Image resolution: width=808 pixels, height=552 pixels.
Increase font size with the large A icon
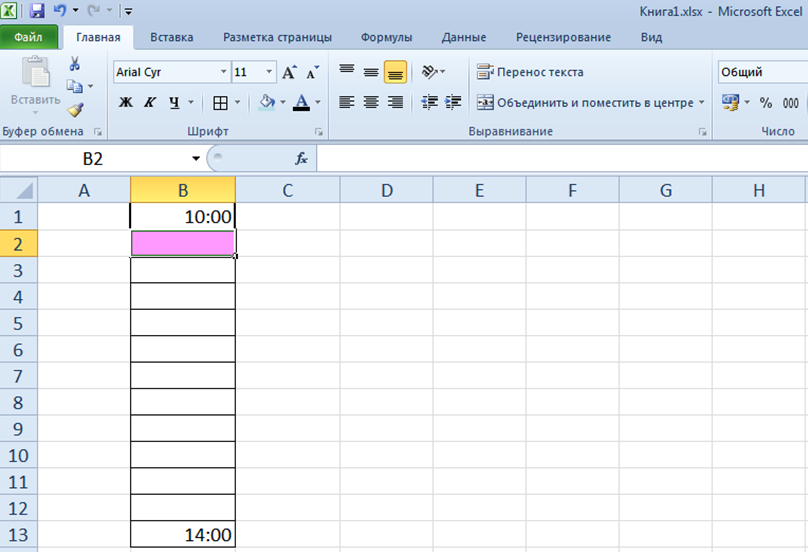[x=289, y=72]
